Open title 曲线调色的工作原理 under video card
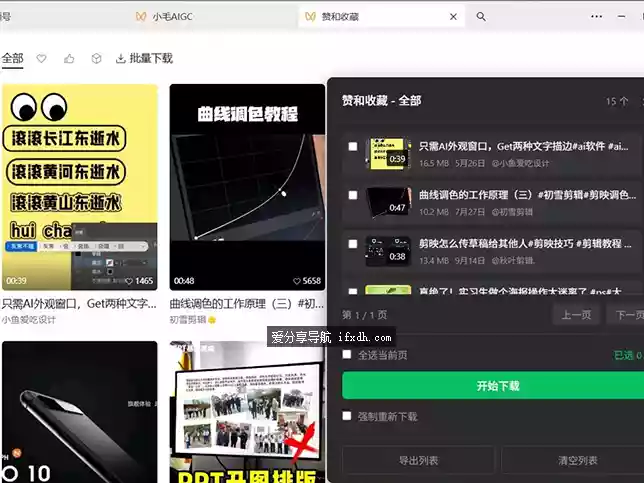 (247, 304)
